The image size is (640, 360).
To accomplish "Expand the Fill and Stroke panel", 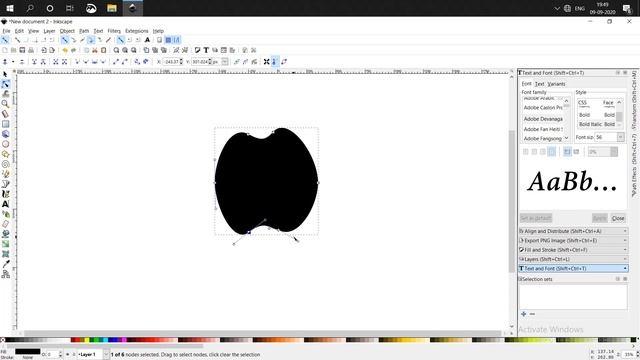I will click(573, 250).
